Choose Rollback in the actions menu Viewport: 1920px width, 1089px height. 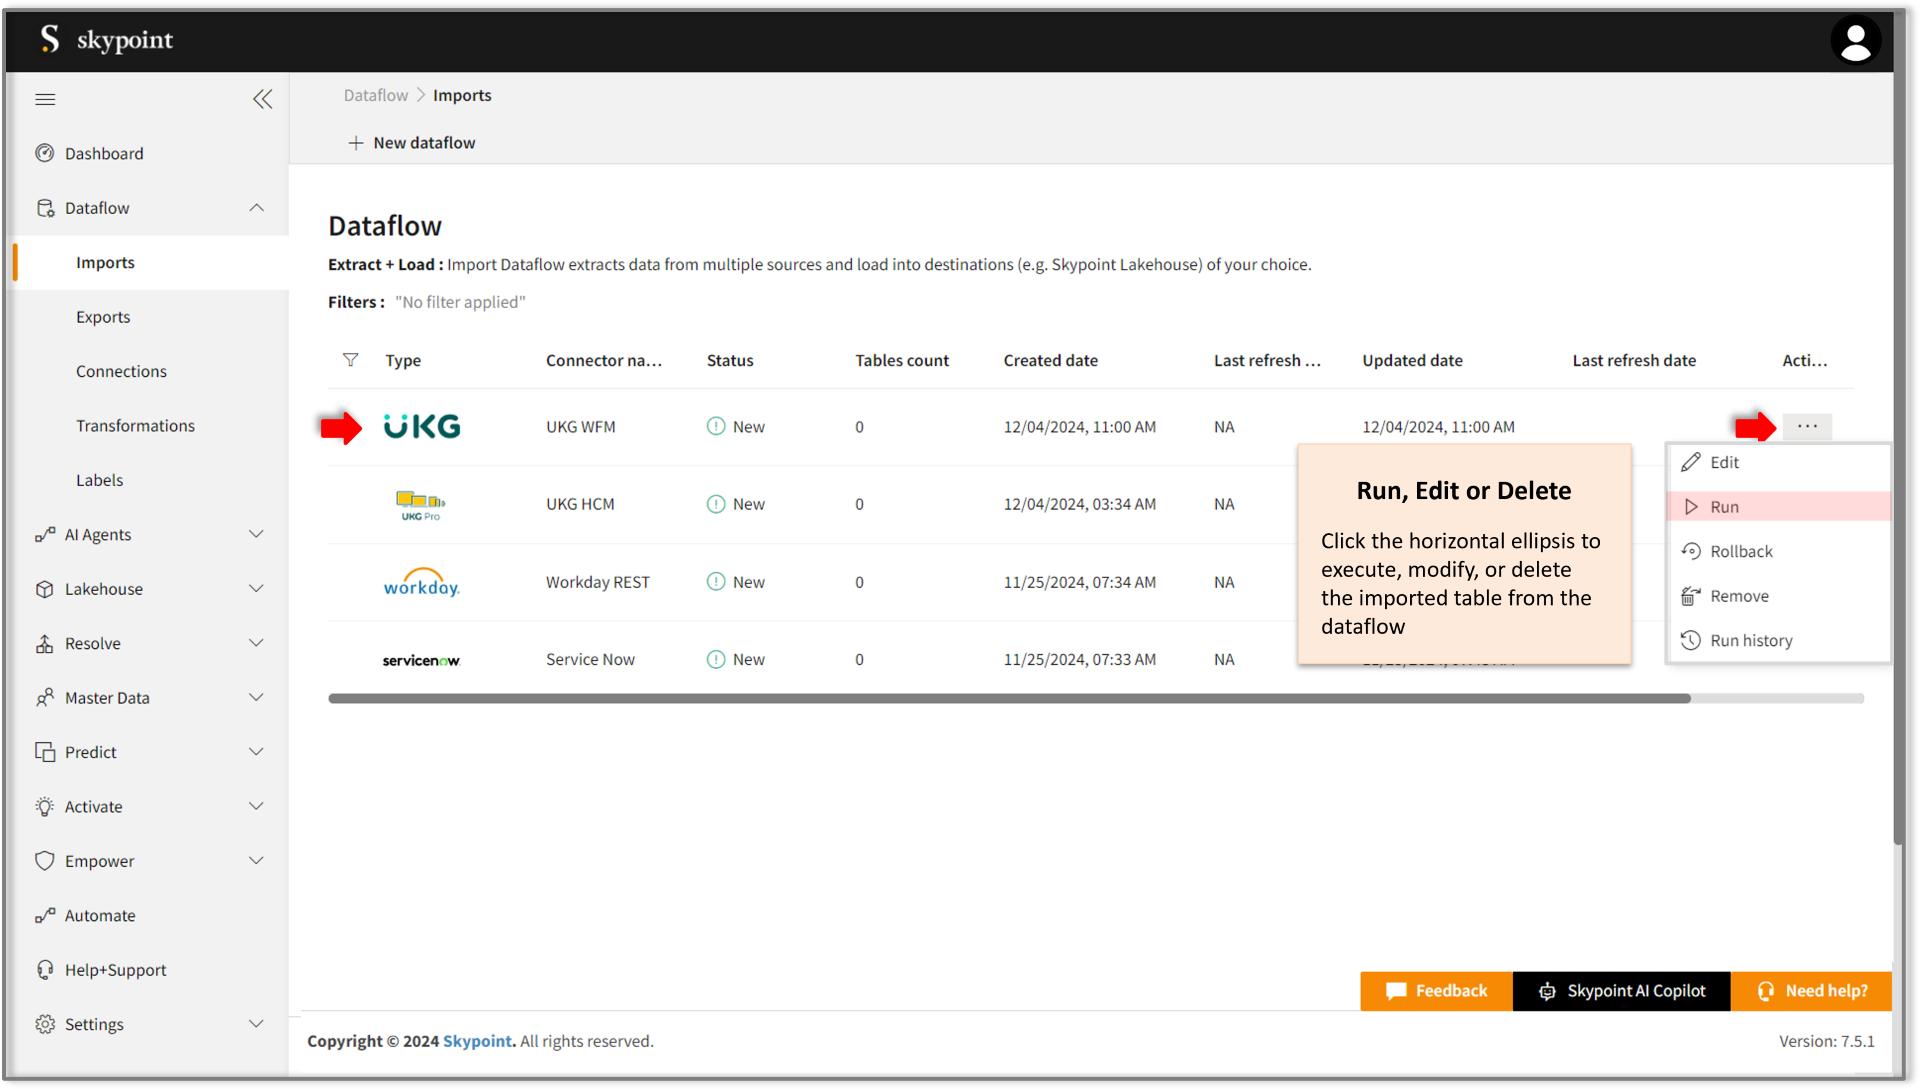click(x=1740, y=551)
